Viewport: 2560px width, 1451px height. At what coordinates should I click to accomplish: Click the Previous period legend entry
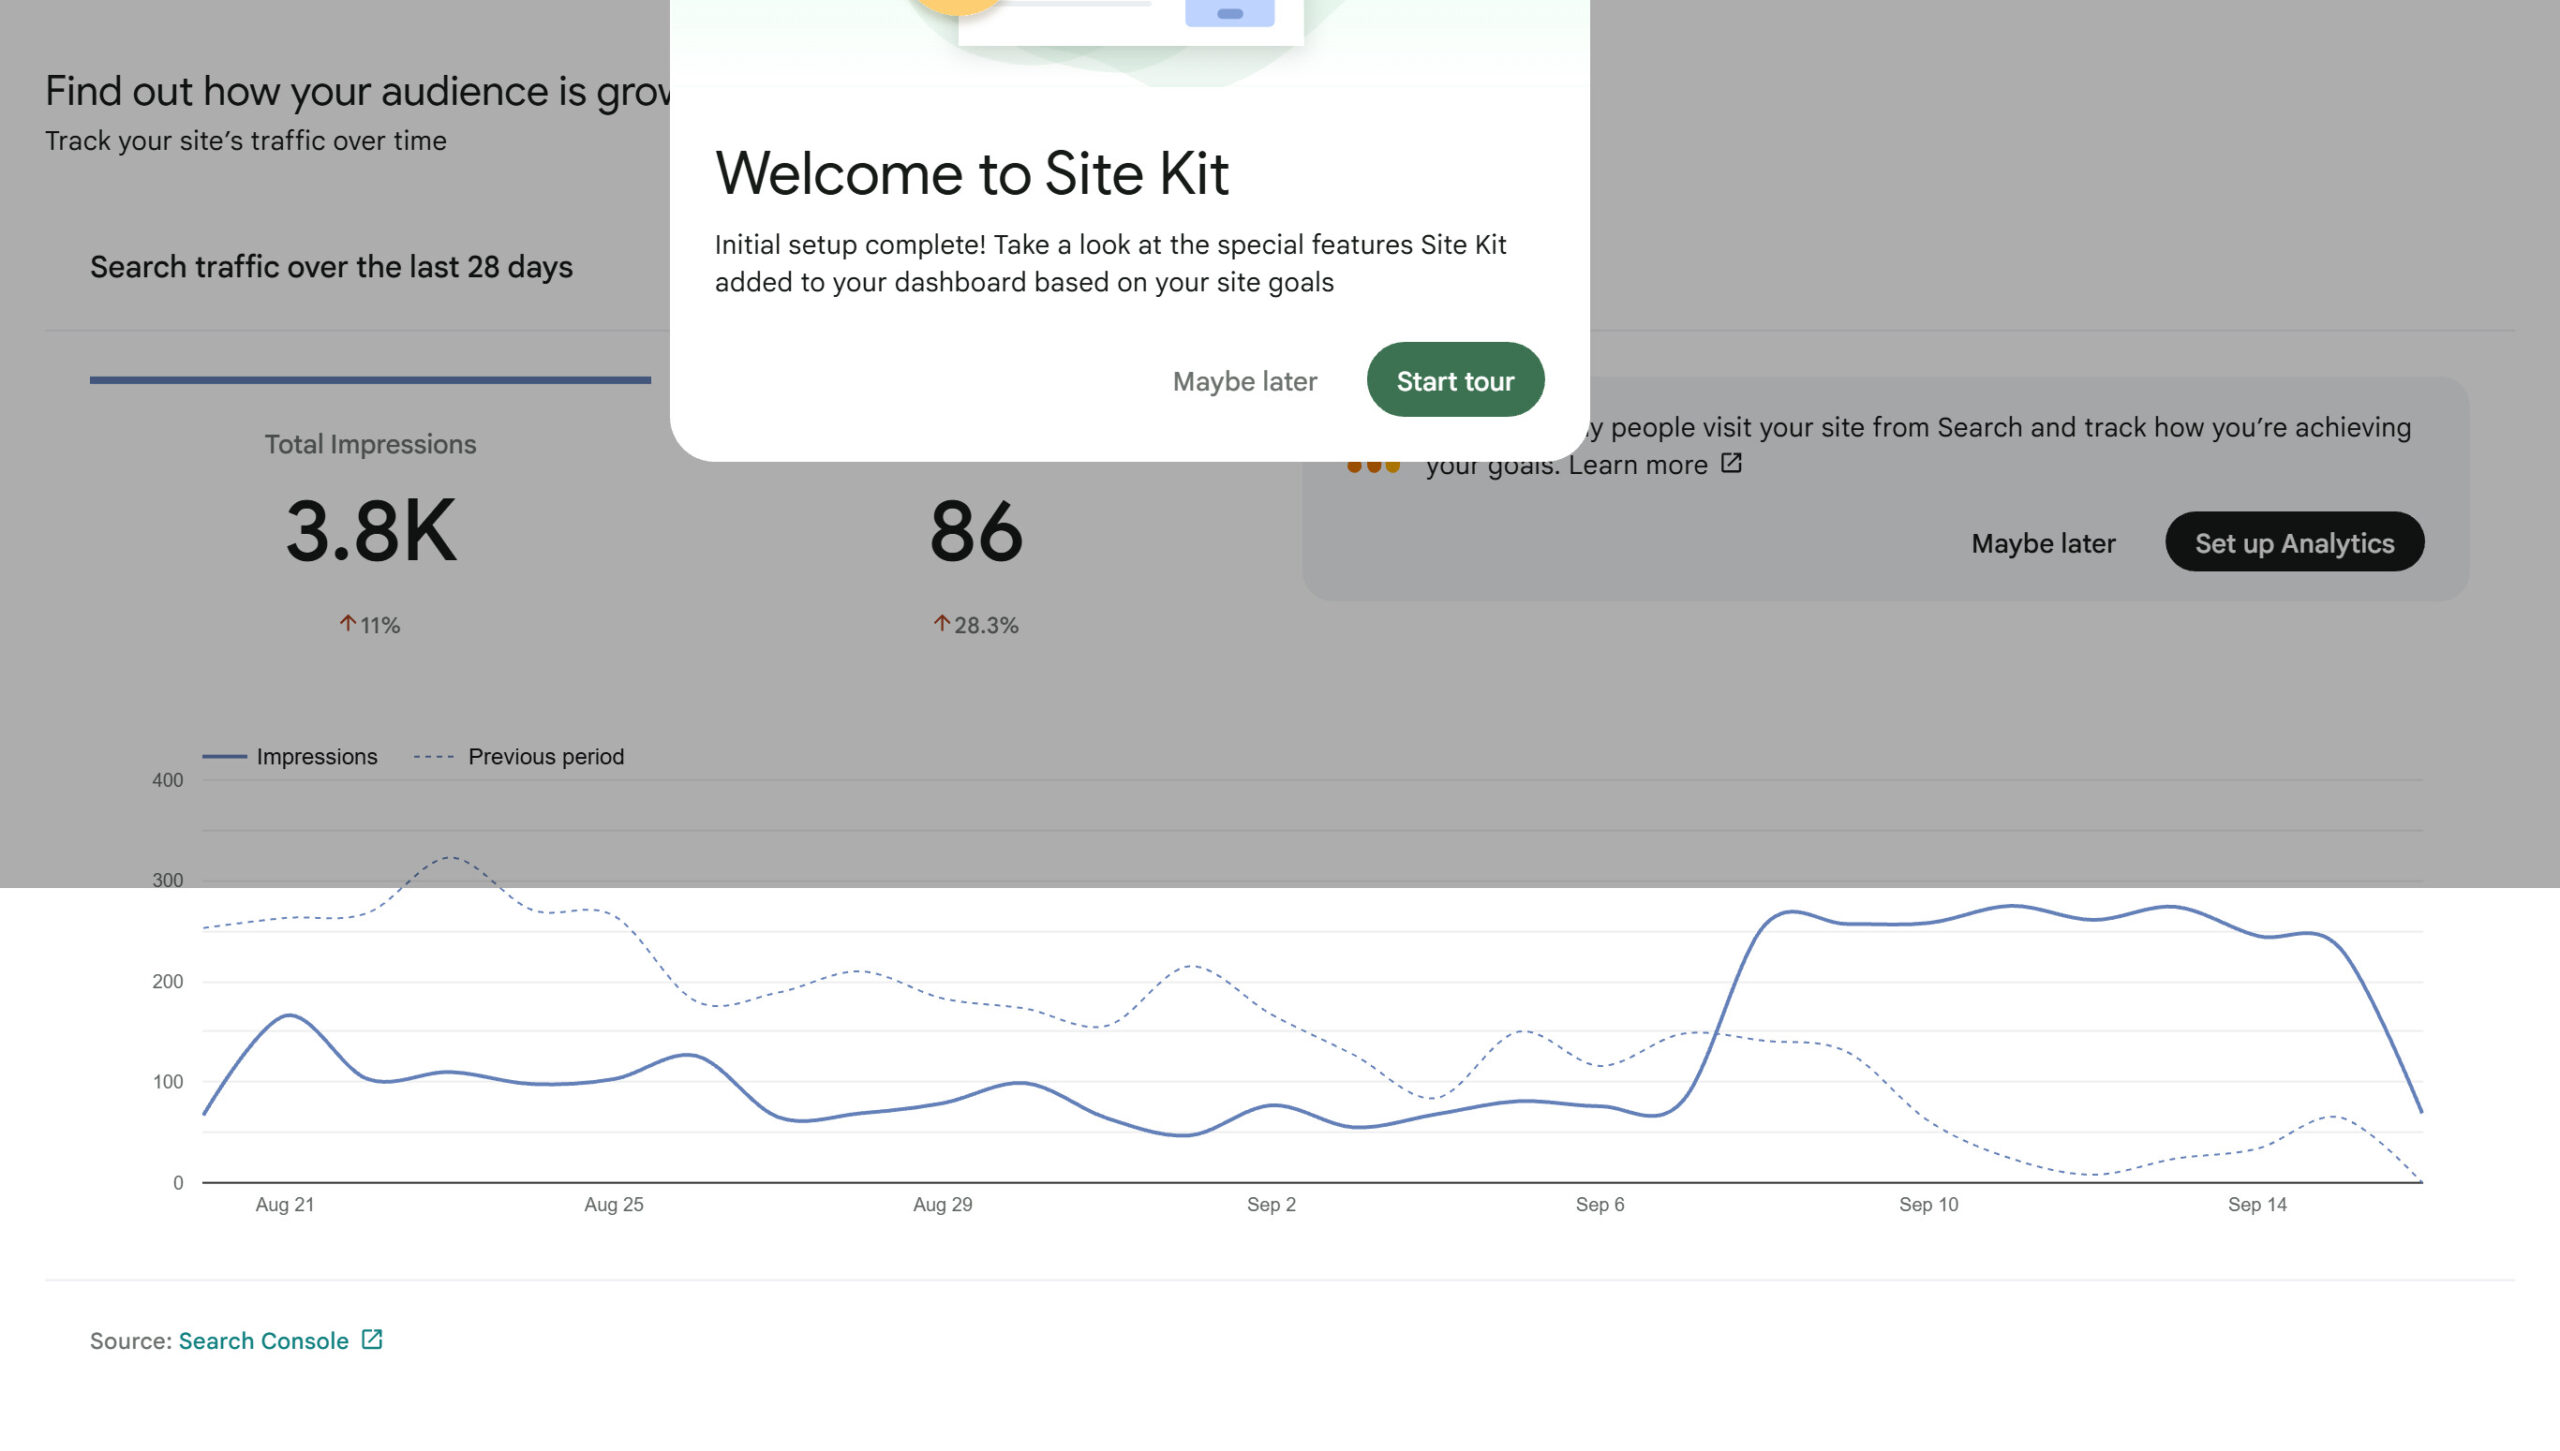tap(519, 757)
